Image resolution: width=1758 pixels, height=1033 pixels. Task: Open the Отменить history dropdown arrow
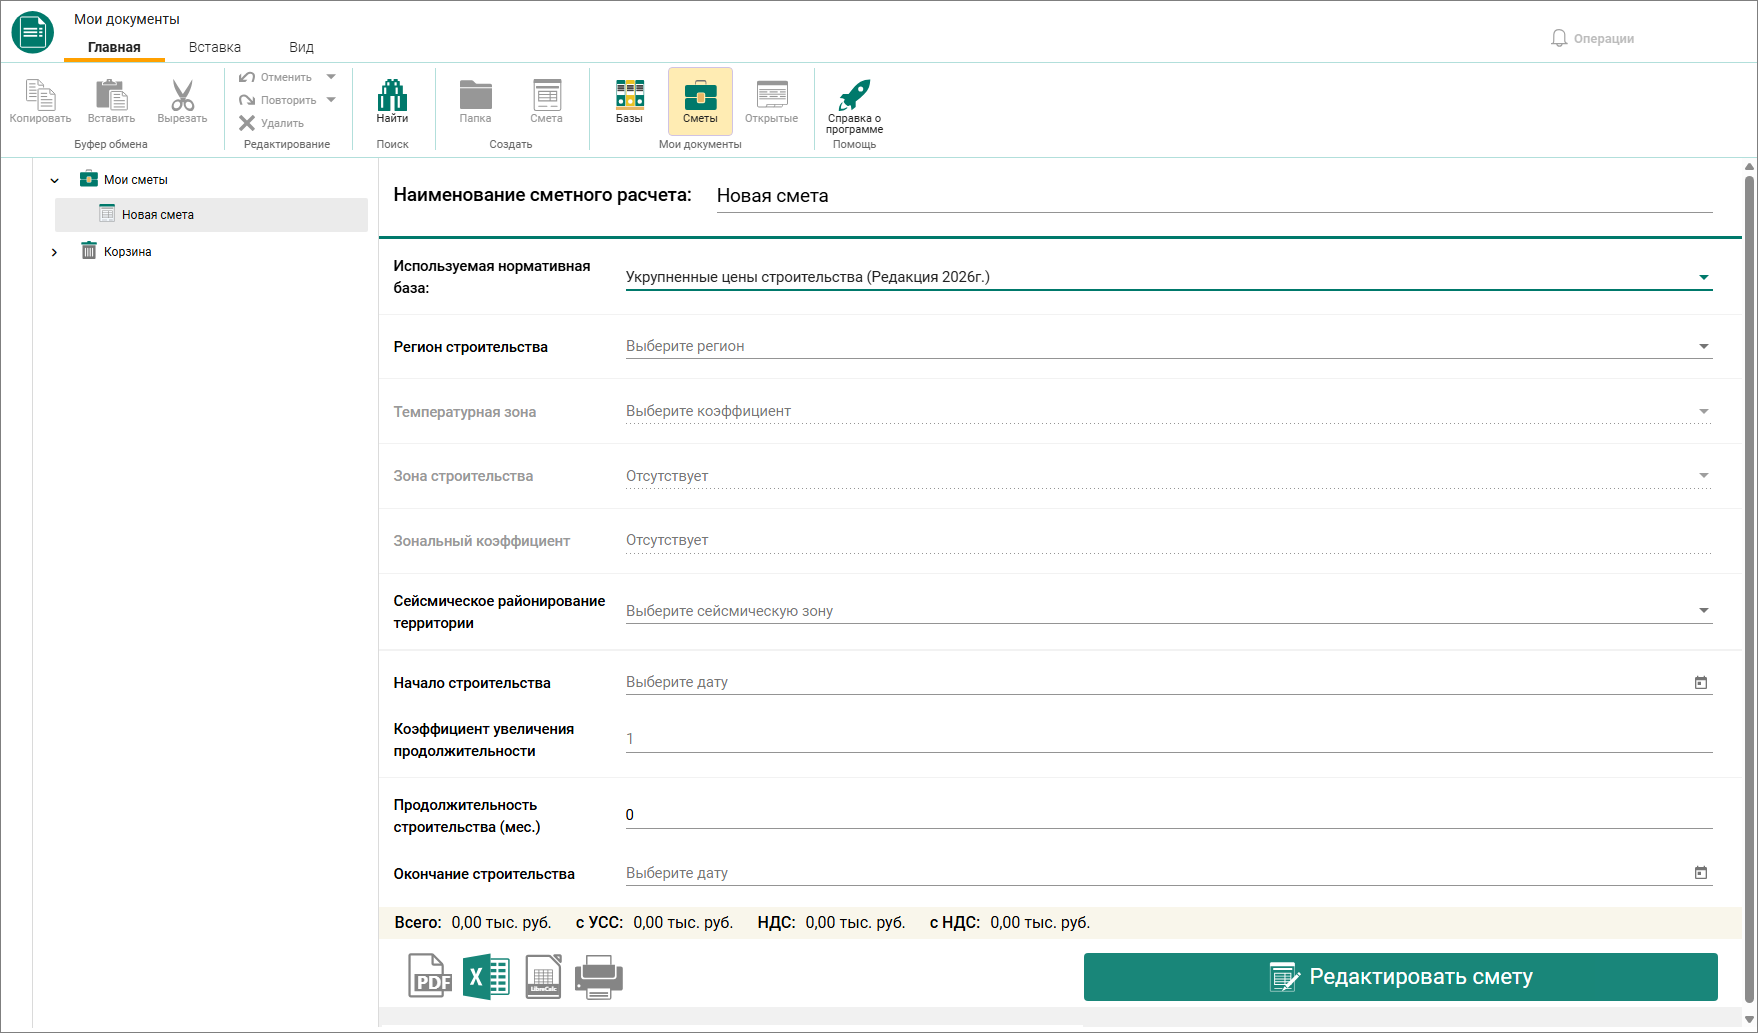[x=331, y=77]
